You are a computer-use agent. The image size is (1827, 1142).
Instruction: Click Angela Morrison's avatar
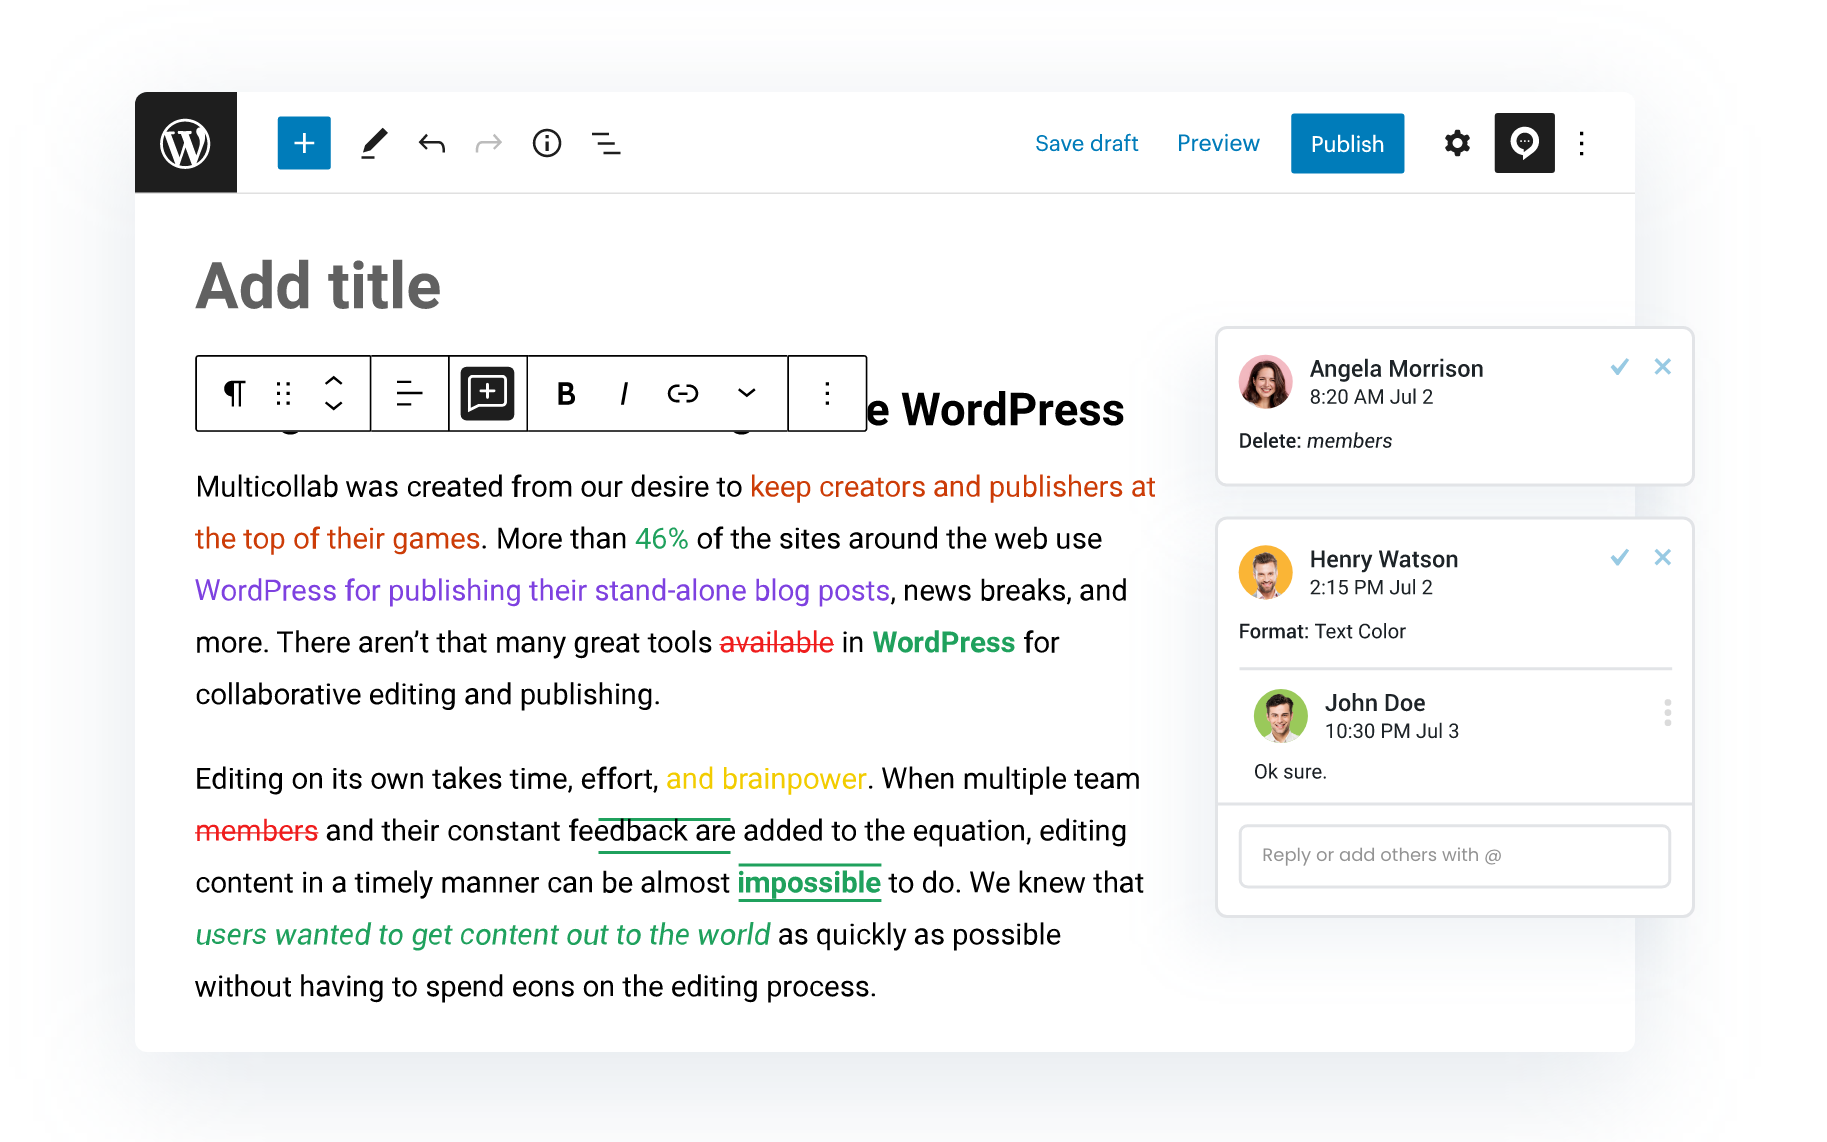(1266, 382)
